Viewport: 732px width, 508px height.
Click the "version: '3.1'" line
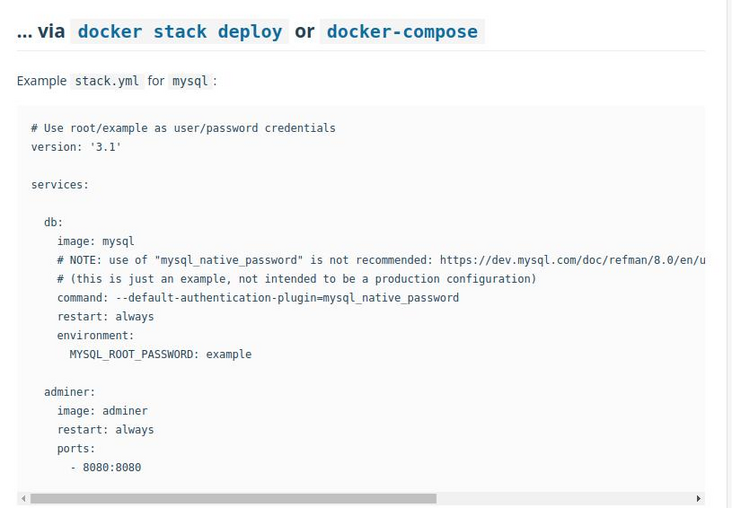coord(76,147)
